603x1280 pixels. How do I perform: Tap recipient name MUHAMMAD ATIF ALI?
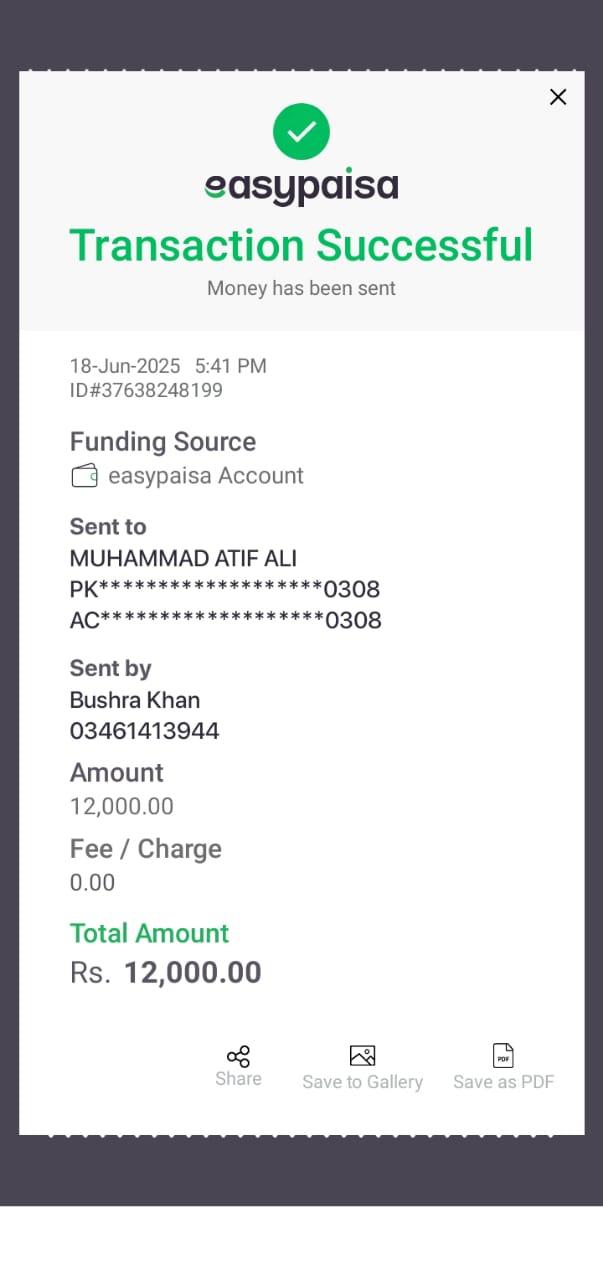[183, 558]
